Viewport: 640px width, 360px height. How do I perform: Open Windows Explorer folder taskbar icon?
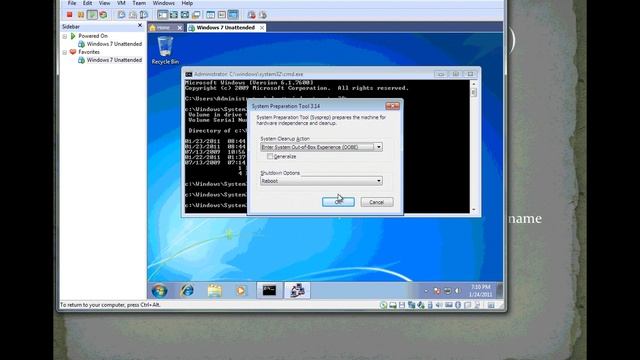[214, 290]
